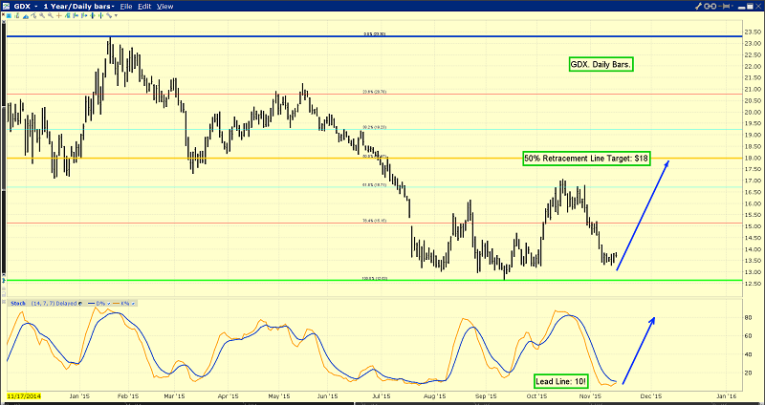
Task: Click the 18.00 price axis label
Action: click(752, 158)
